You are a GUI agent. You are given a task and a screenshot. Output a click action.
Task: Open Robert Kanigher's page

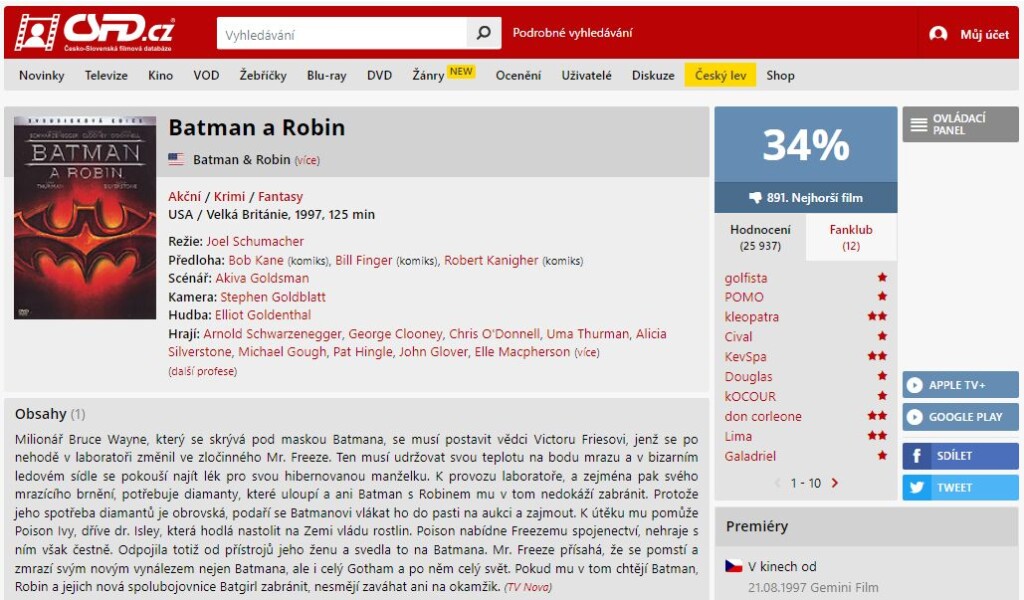tap(491, 261)
